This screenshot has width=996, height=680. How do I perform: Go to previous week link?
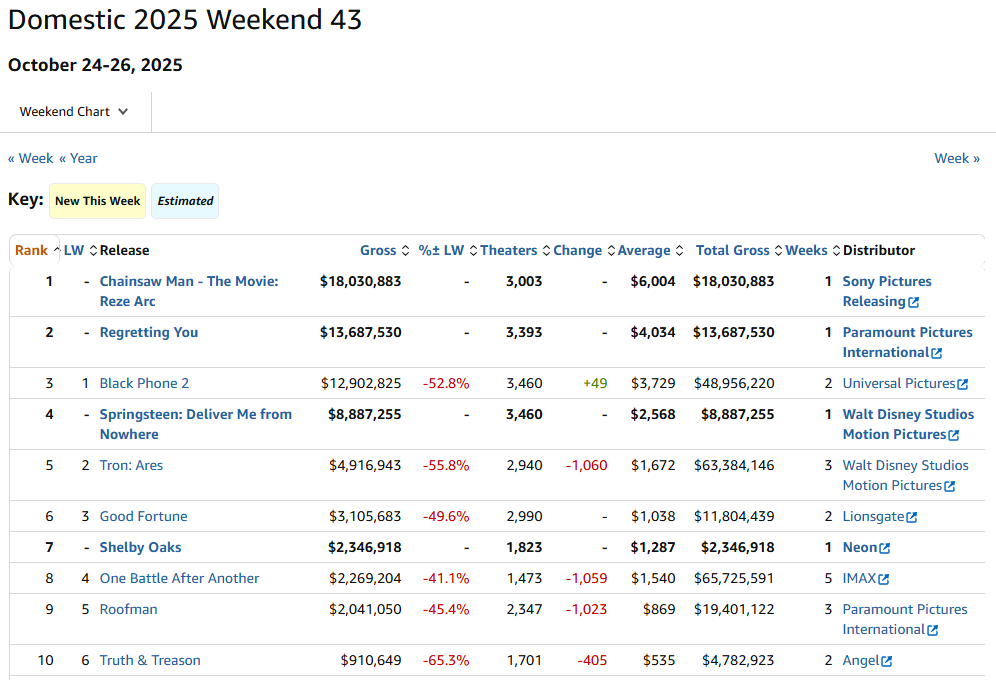(31, 158)
